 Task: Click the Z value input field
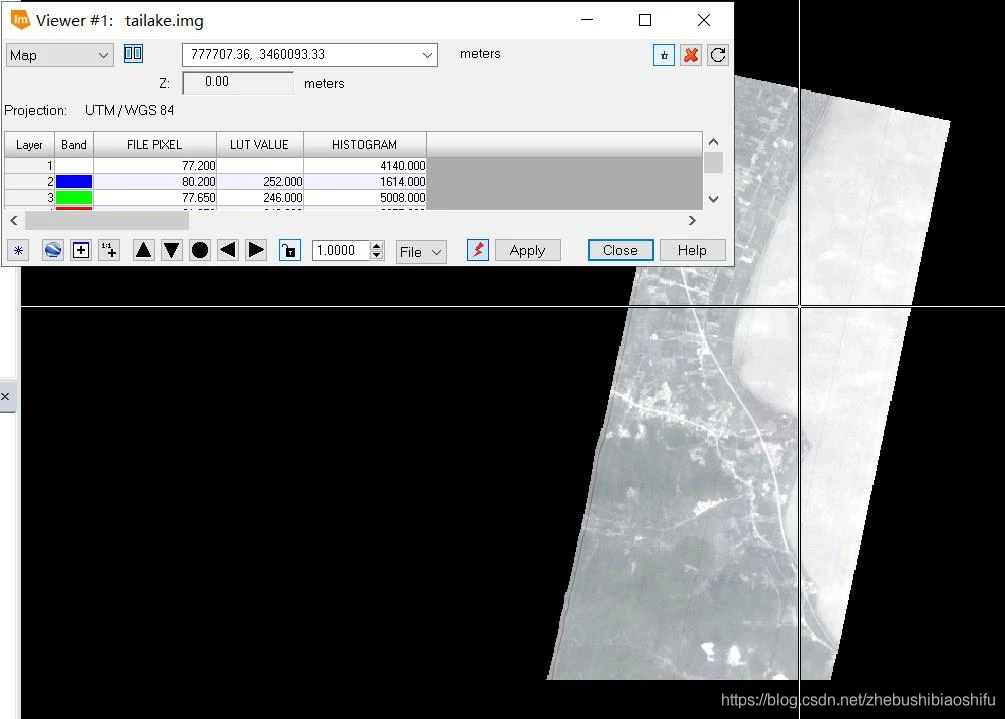click(238, 83)
